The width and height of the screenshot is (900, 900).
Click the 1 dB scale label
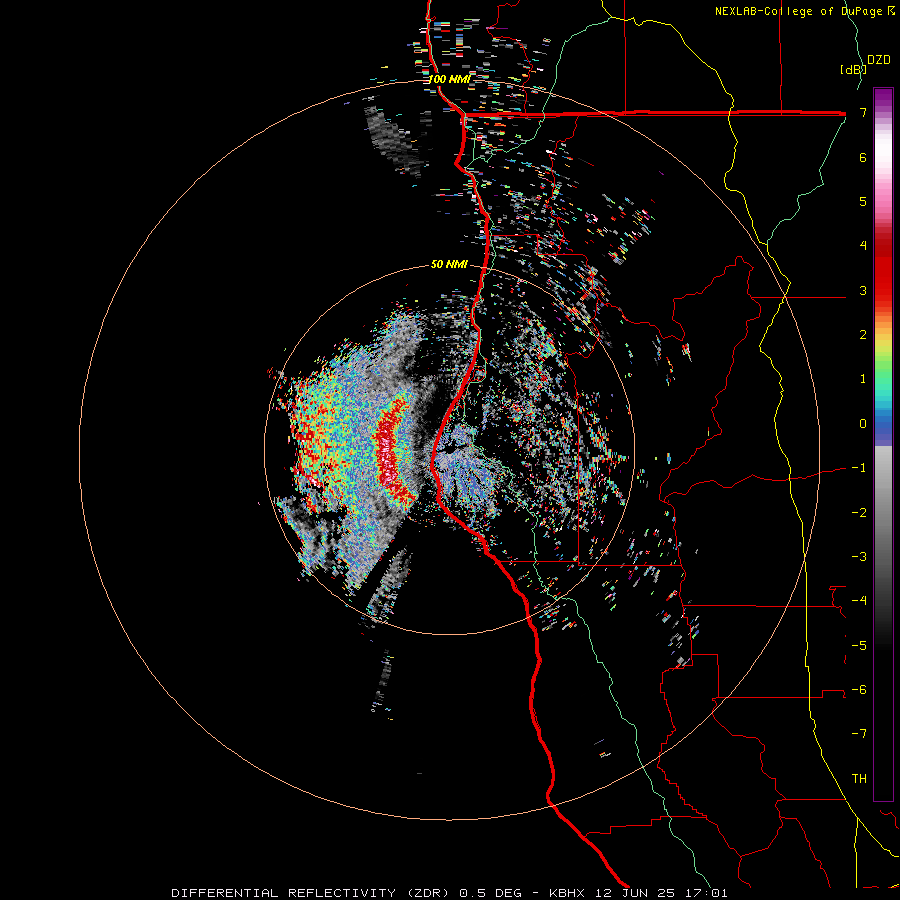863,379
